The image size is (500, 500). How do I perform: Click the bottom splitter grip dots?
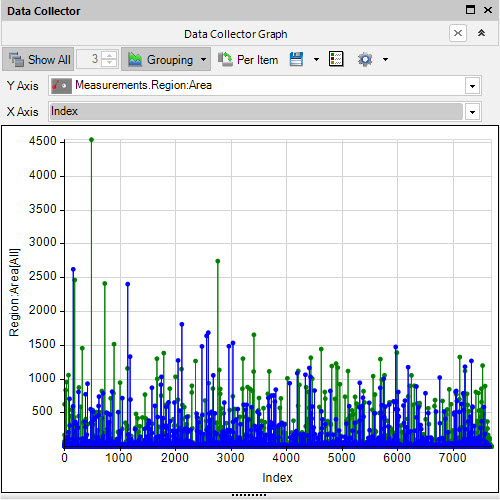point(249,495)
